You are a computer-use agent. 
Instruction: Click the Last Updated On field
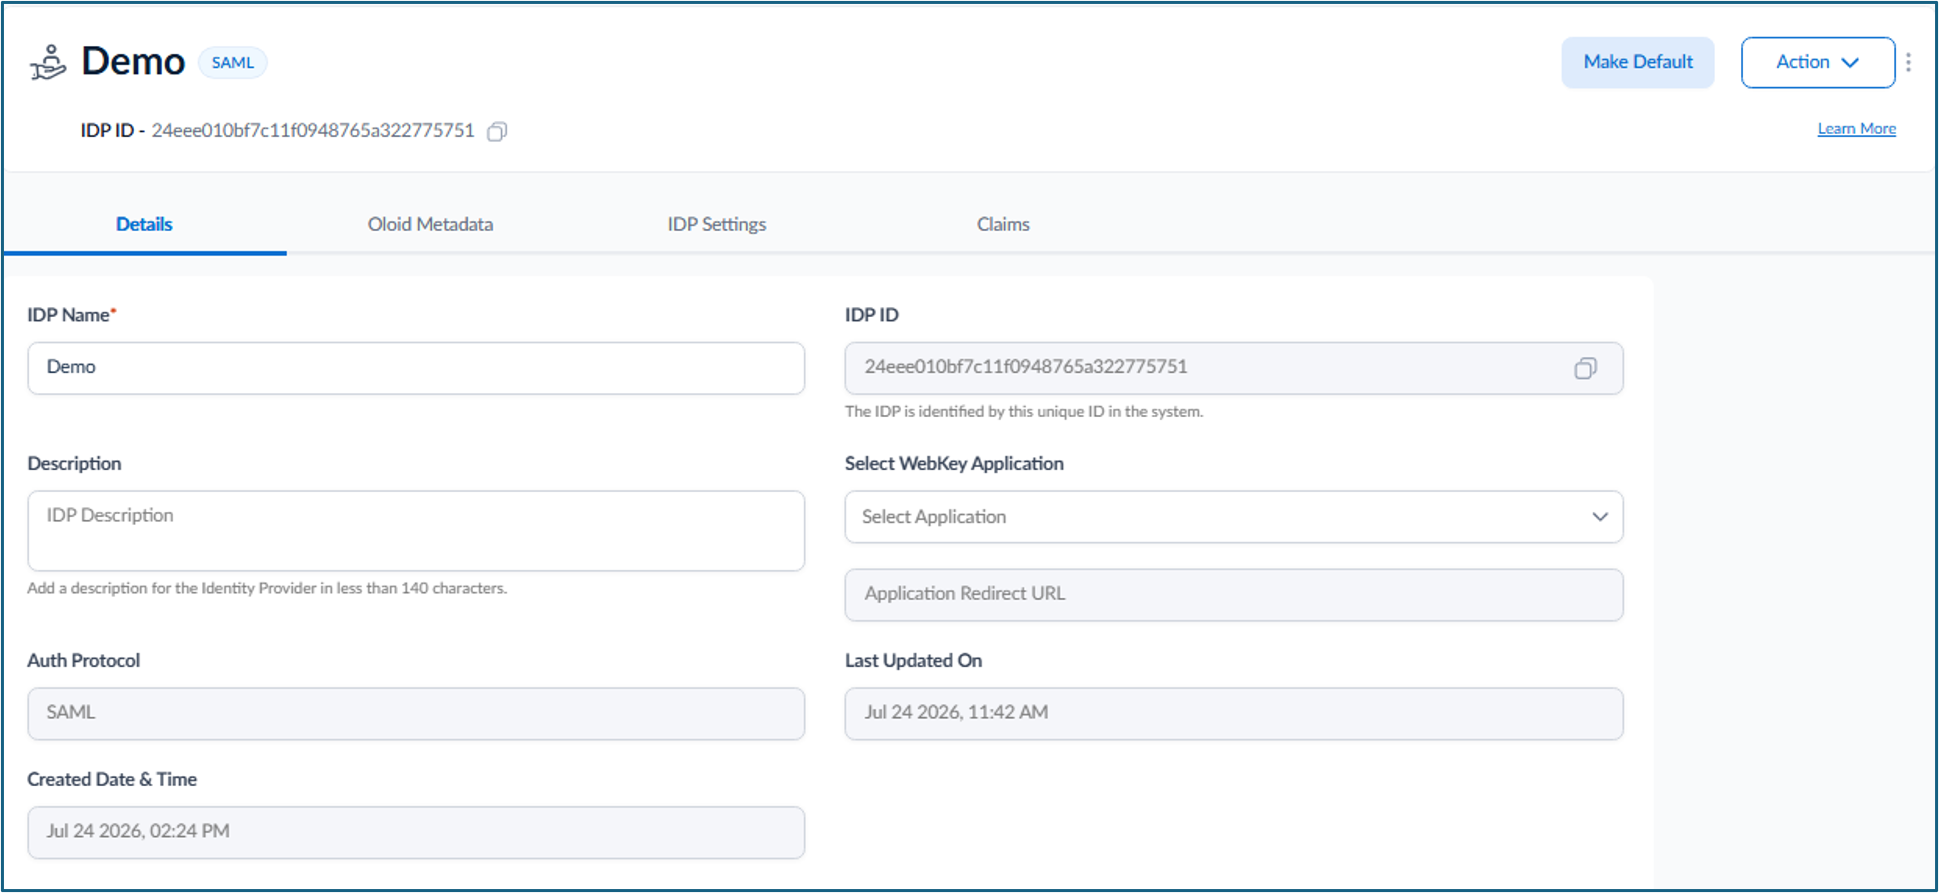tap(1233, 713)
